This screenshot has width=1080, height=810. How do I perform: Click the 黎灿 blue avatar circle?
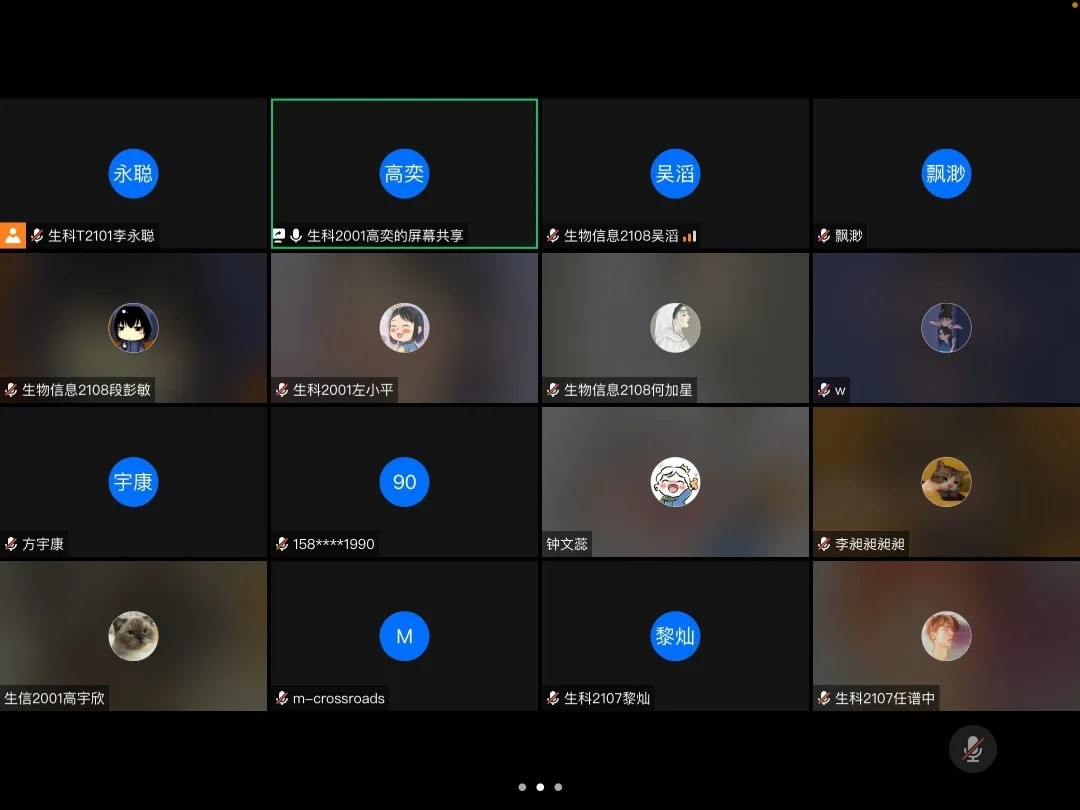[x=675, y=636]
